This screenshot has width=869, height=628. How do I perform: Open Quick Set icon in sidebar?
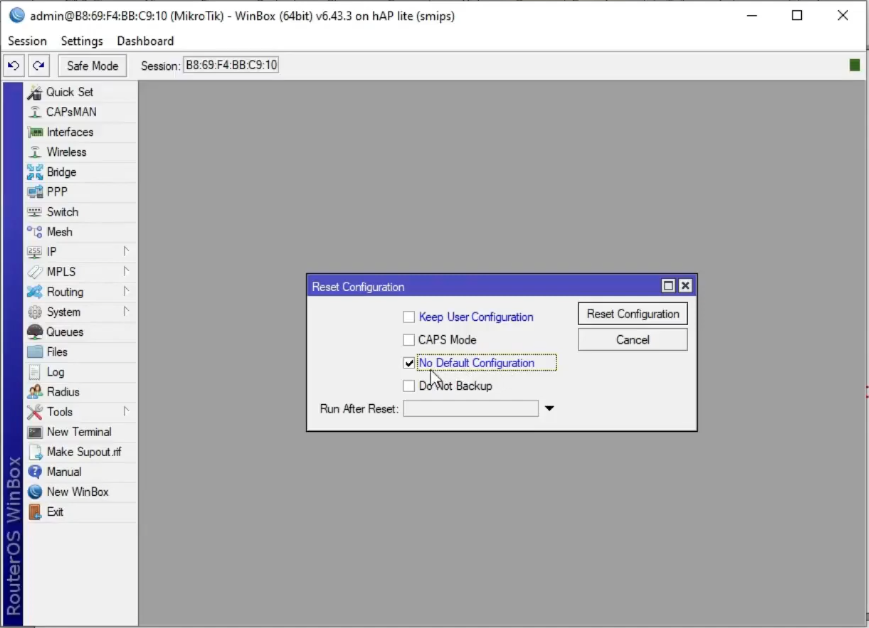click(35, 92)
